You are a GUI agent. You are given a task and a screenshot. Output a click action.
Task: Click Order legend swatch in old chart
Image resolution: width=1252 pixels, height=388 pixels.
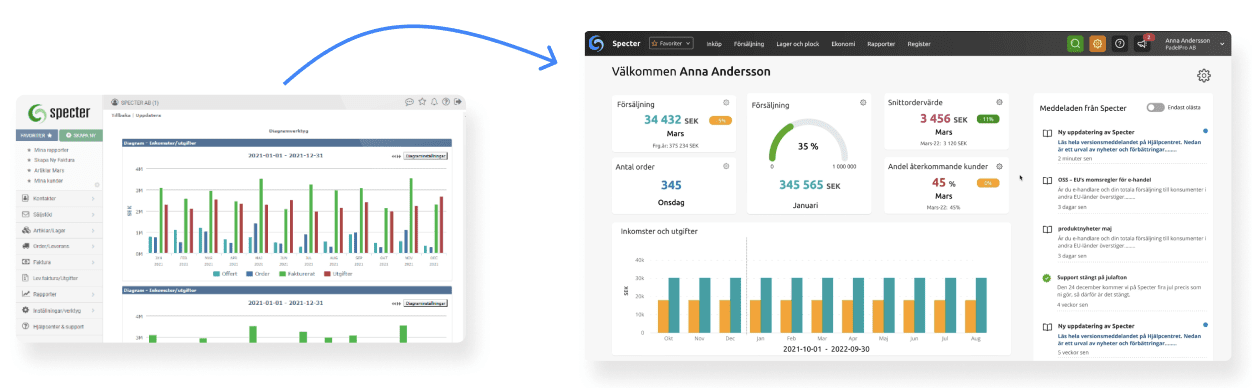tap(250, 273)
